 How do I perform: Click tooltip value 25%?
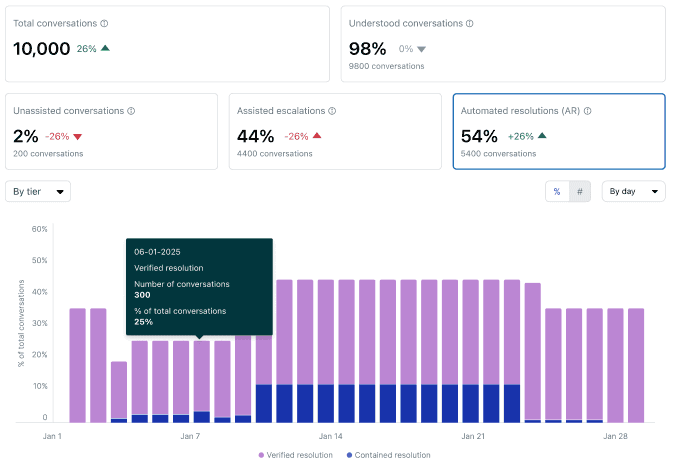click(x=143, y=322)
